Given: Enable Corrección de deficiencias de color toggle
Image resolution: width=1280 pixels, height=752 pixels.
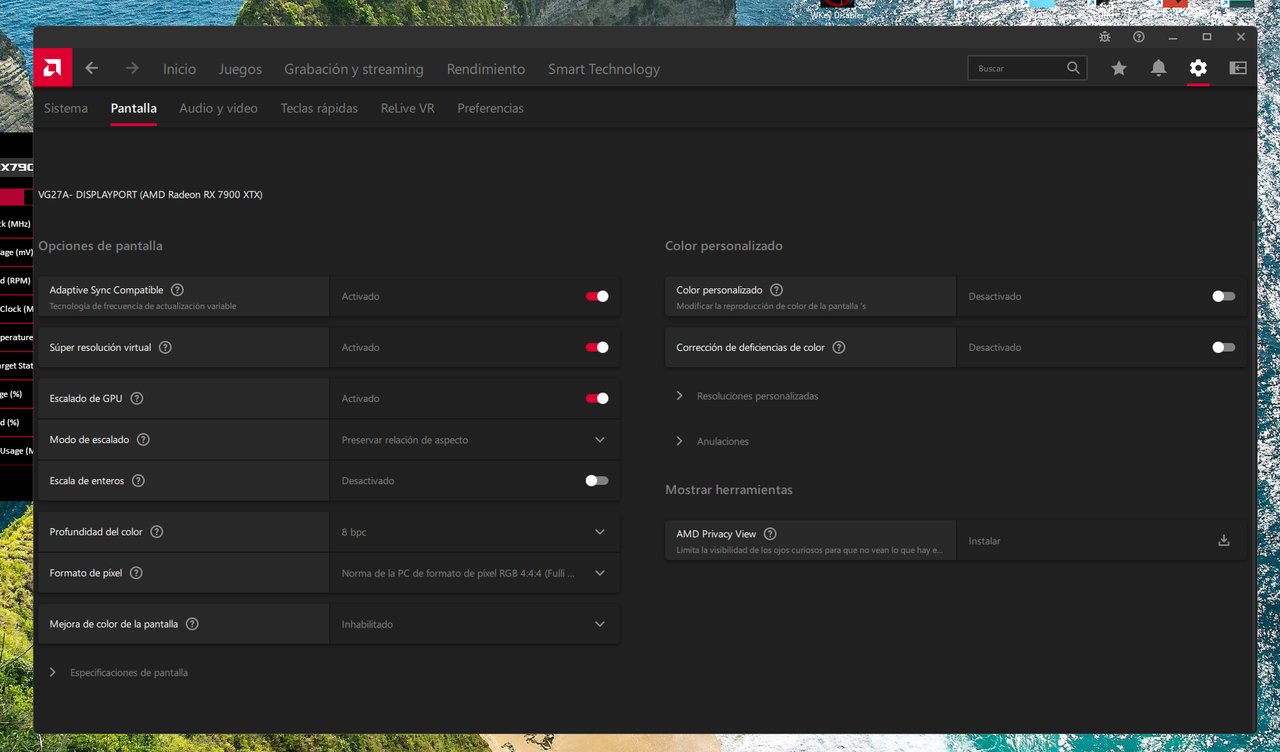Looking at the screenshot, I should [1224, 347].
